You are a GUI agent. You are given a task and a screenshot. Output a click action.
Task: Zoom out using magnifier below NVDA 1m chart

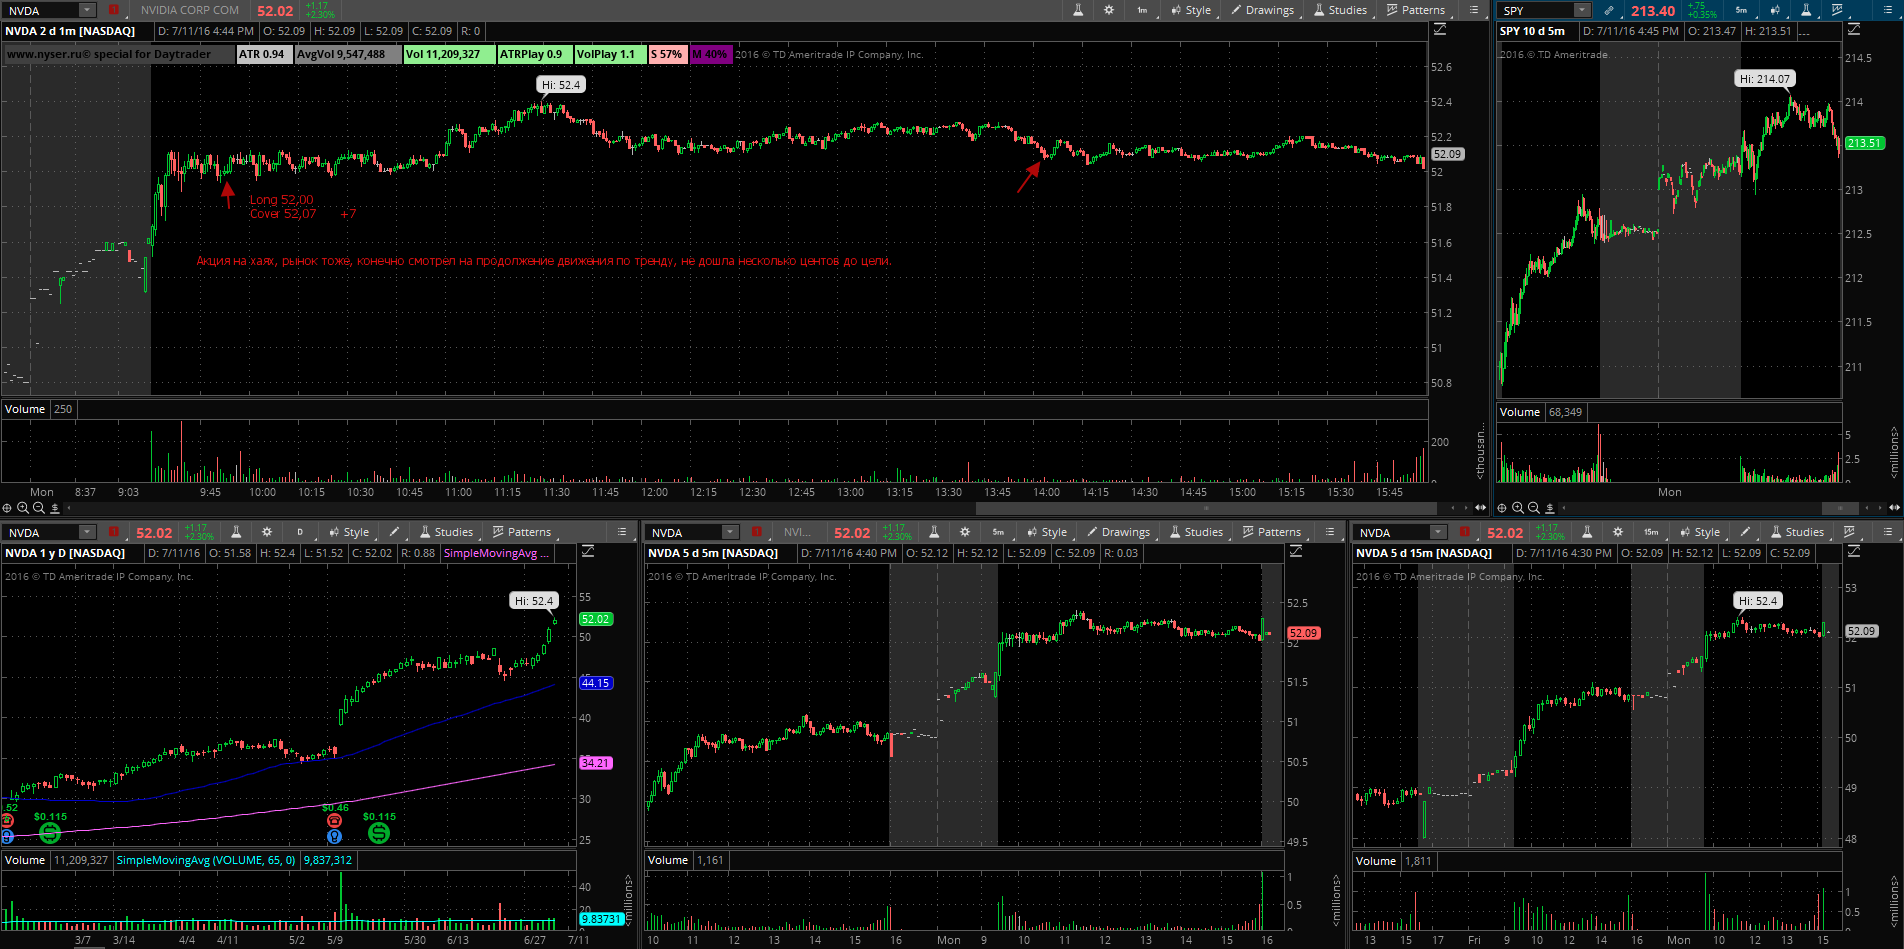(39, 508)
